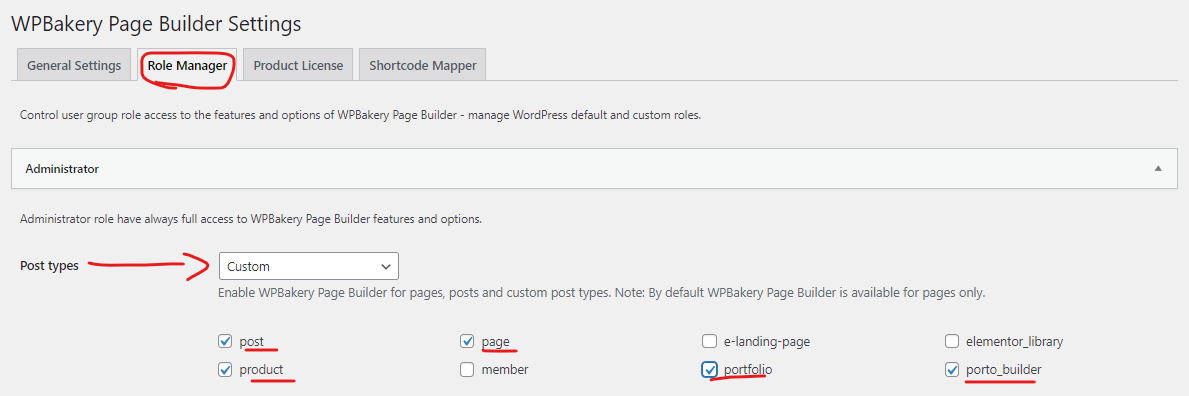This screenshot has width=1189, height=396.
Task: Enable the e-landing-page checkbox
Action: click(x=710, y=341)
